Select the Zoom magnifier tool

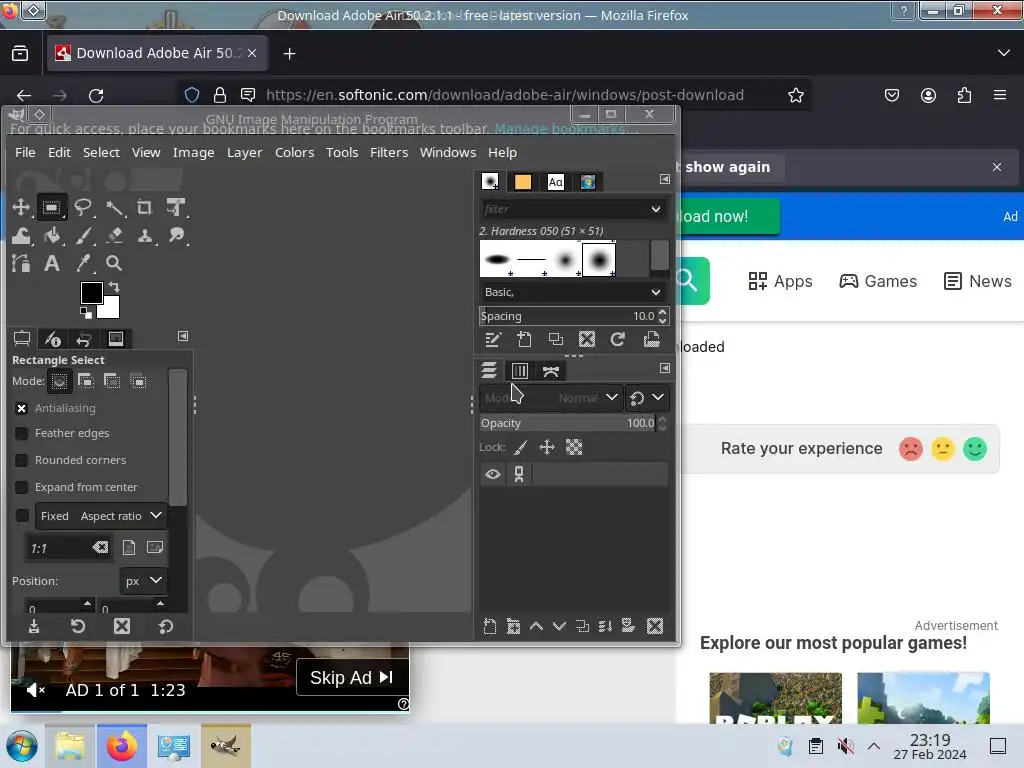point(114,263)
